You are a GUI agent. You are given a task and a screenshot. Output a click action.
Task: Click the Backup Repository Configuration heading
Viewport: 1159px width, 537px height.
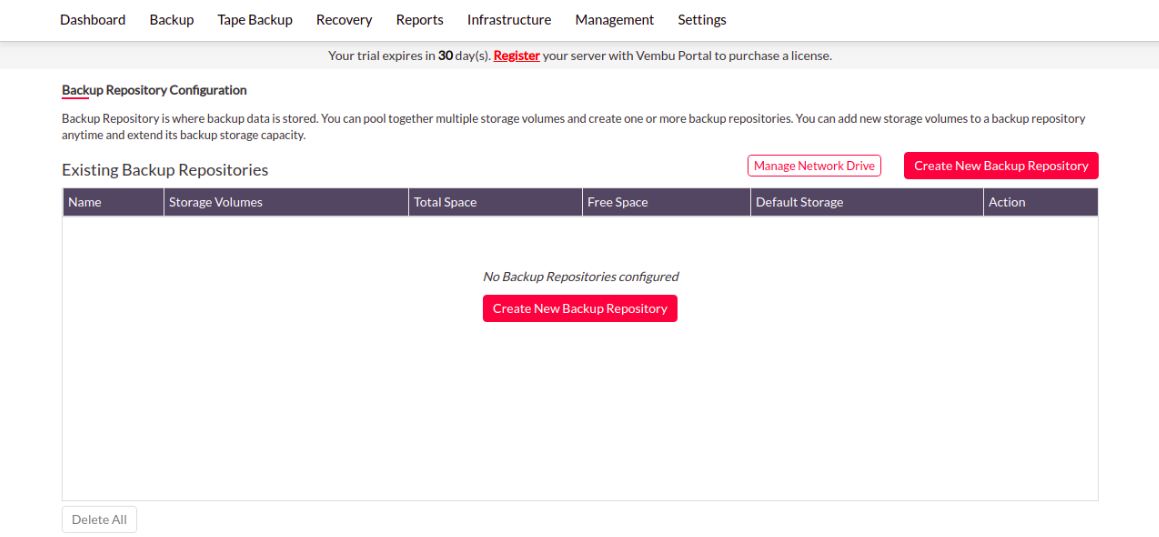point(154,90)
